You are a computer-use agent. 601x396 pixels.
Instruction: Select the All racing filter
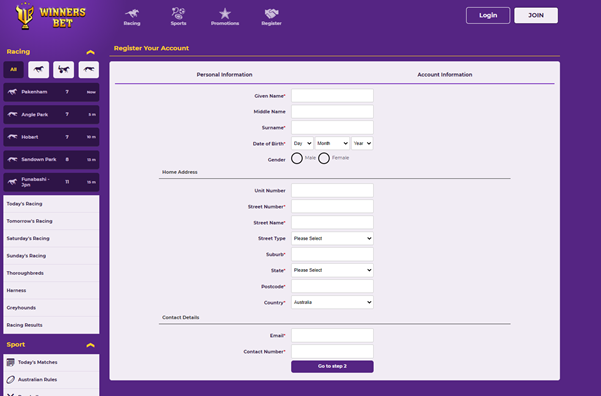tap(13, 70)
